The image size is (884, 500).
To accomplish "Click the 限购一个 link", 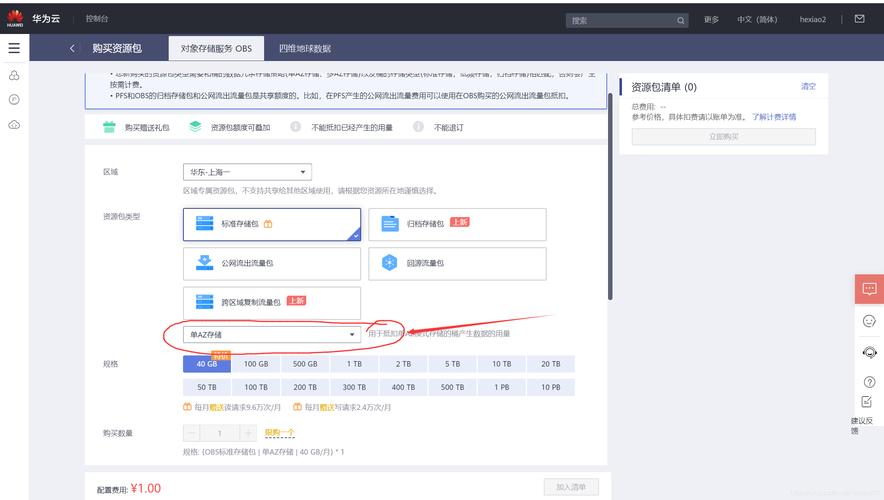I will [x=280, y=433].
